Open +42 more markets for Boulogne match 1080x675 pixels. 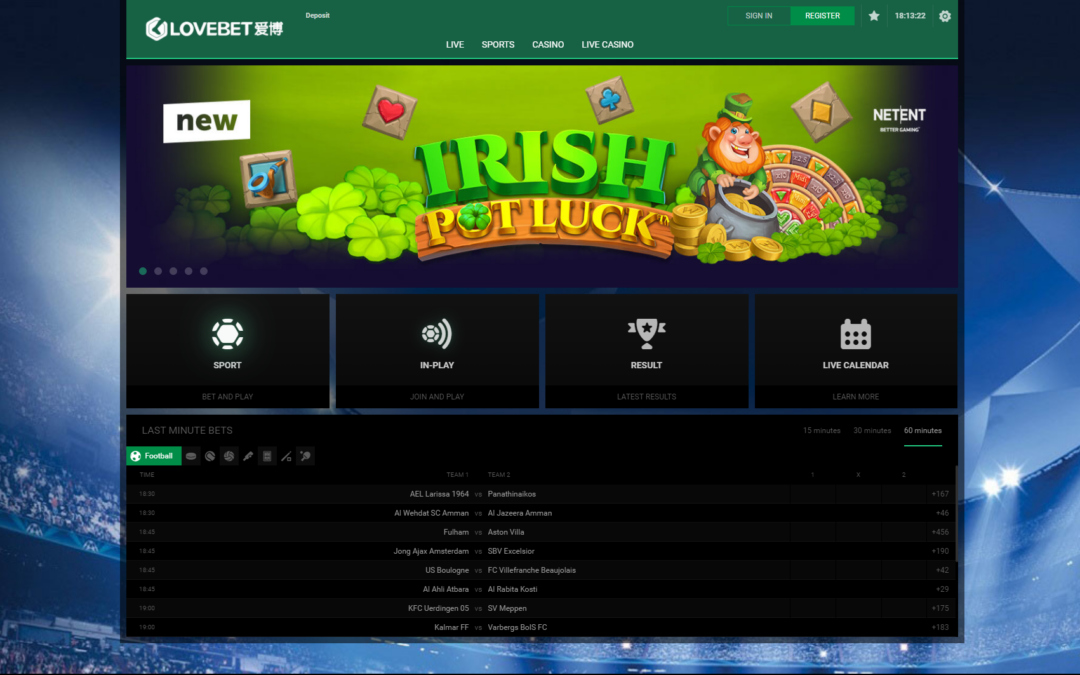[942, 570]
